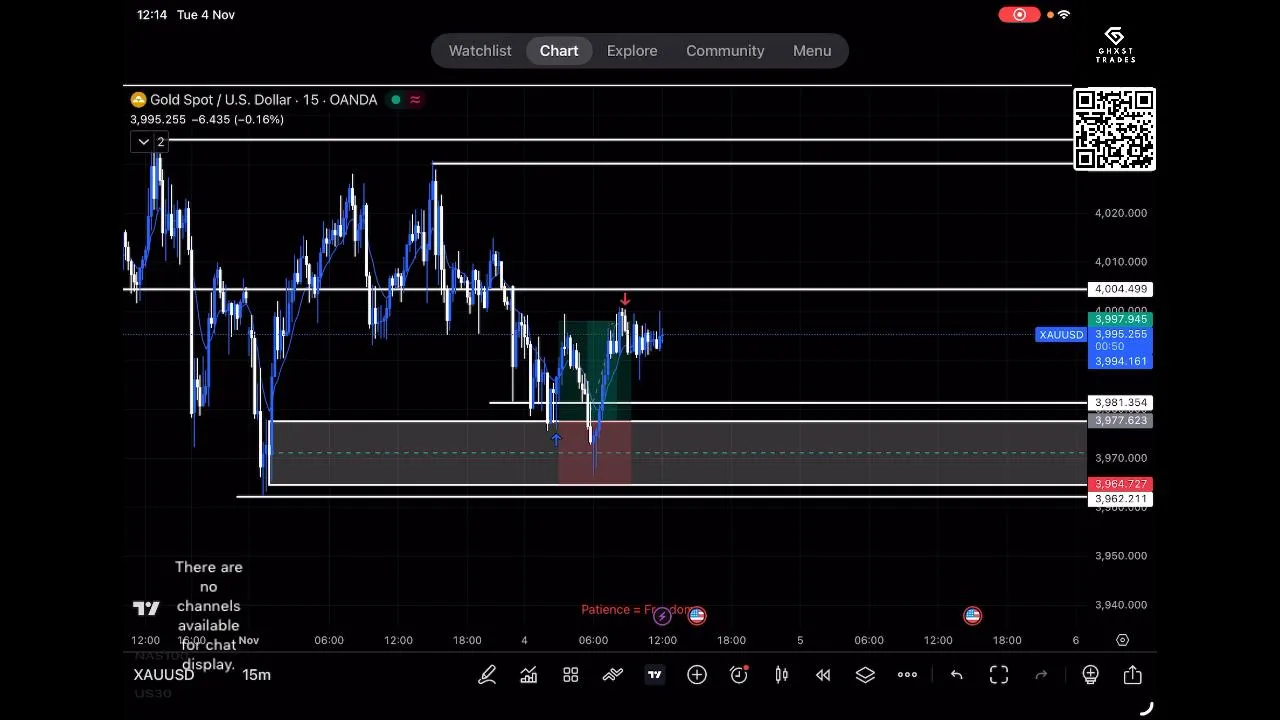The image size is (1280, 720).
Task: Select the Chart tab
Action: pos(559,51)
